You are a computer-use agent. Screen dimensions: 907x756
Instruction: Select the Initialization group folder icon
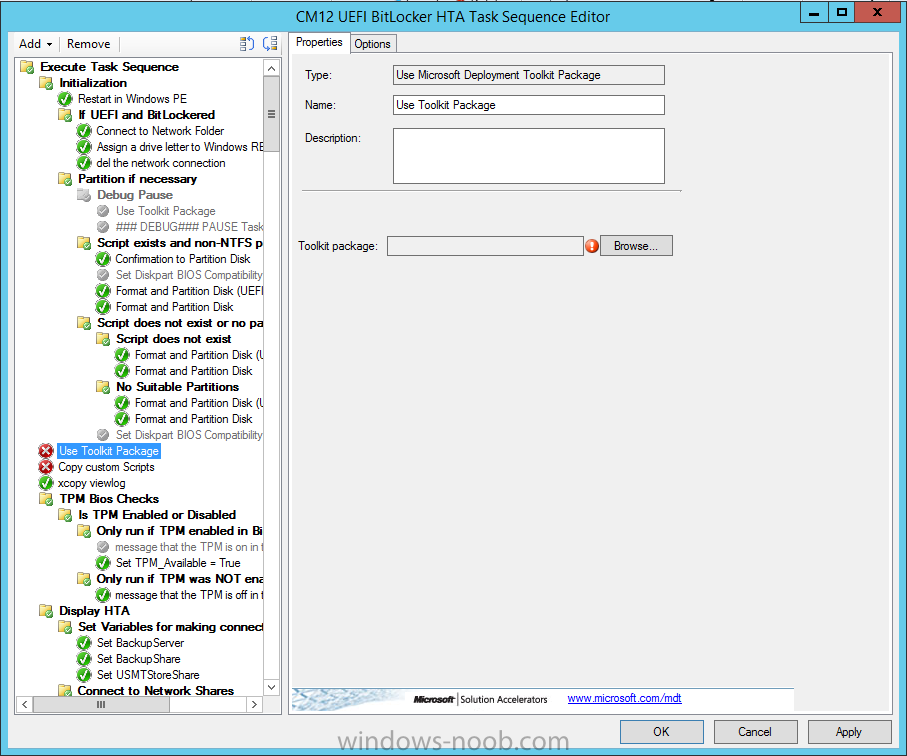[x=46, y=83]
